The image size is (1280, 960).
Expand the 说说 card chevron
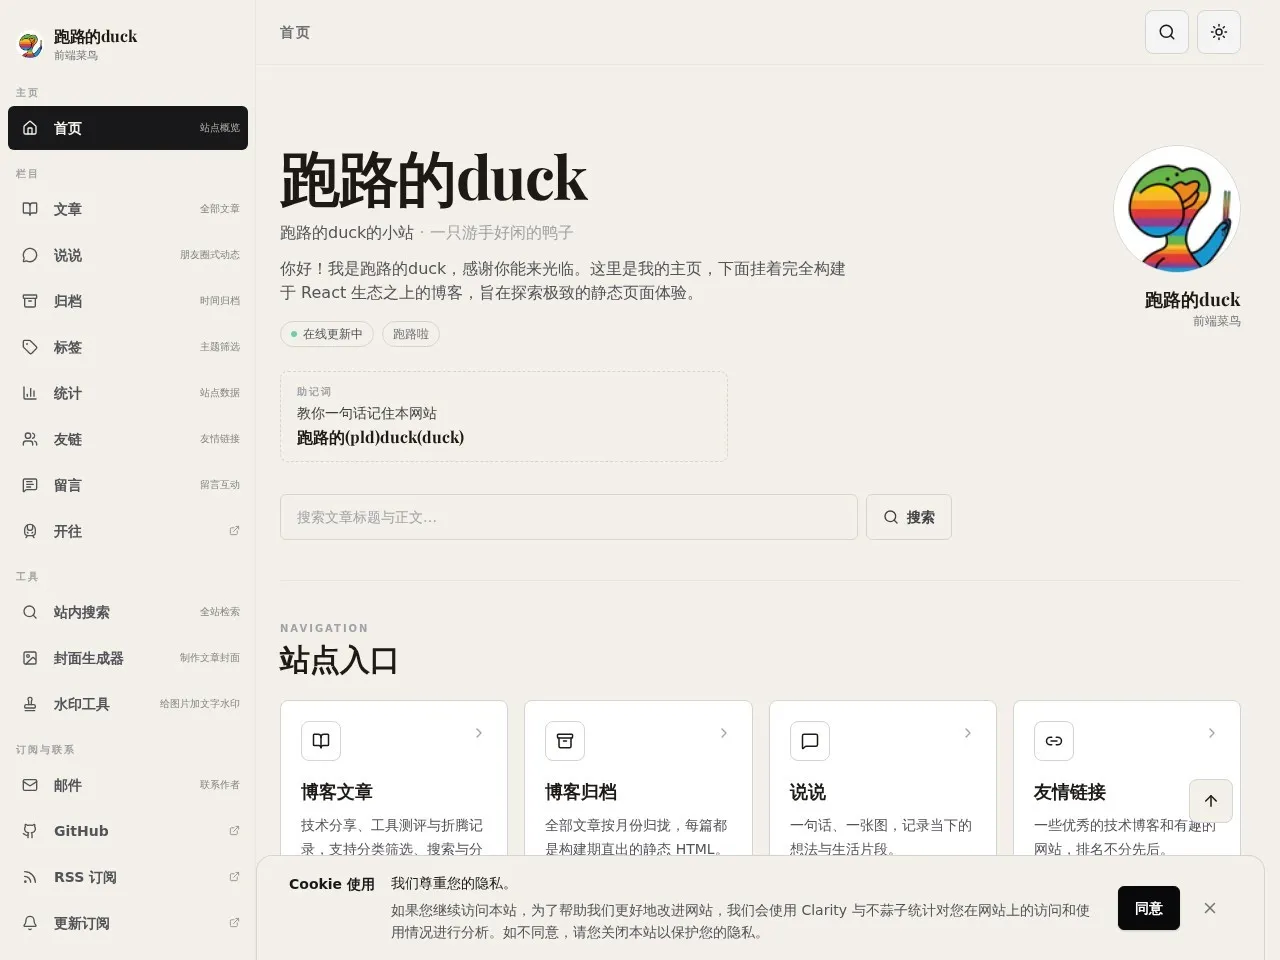point(968,733)
